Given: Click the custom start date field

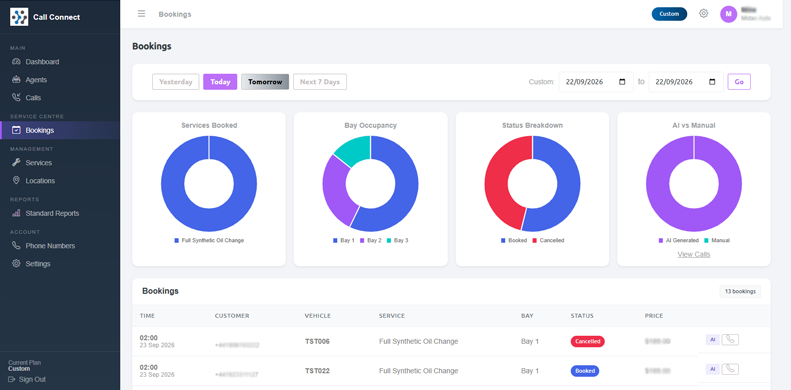Looking at the screenshot, I should pyautogui.click(x=596, y=82).
